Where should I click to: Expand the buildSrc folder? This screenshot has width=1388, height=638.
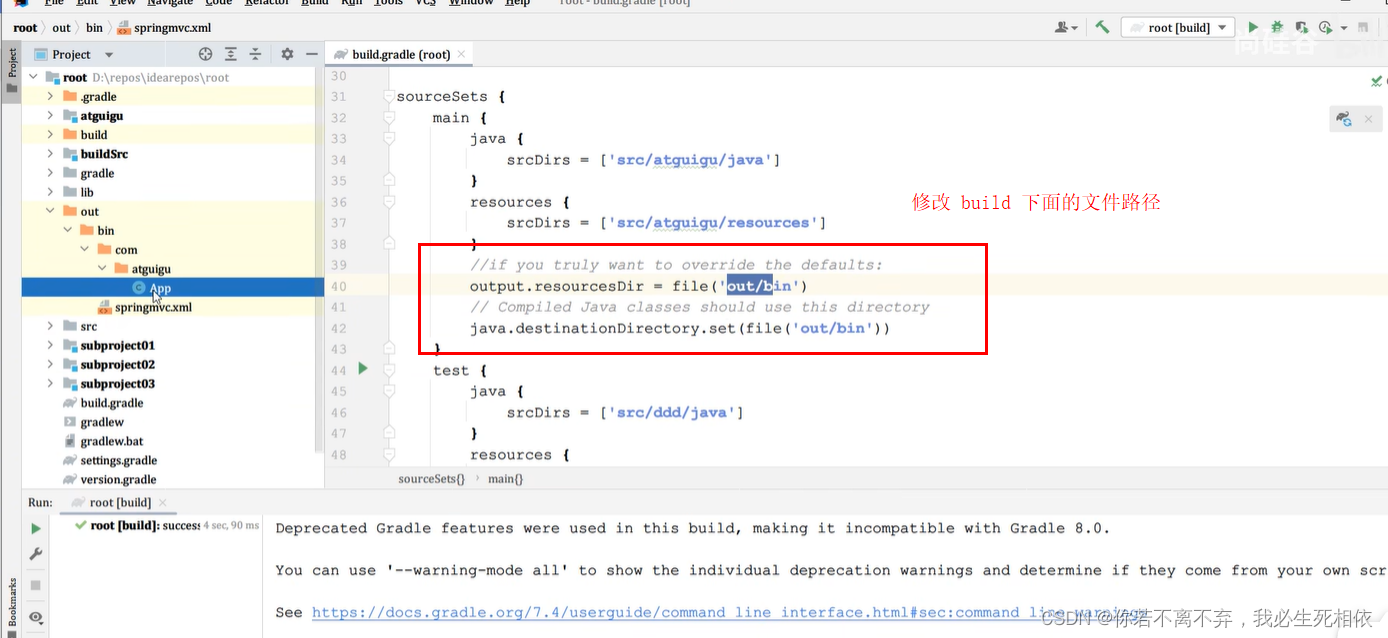(50, 154)
